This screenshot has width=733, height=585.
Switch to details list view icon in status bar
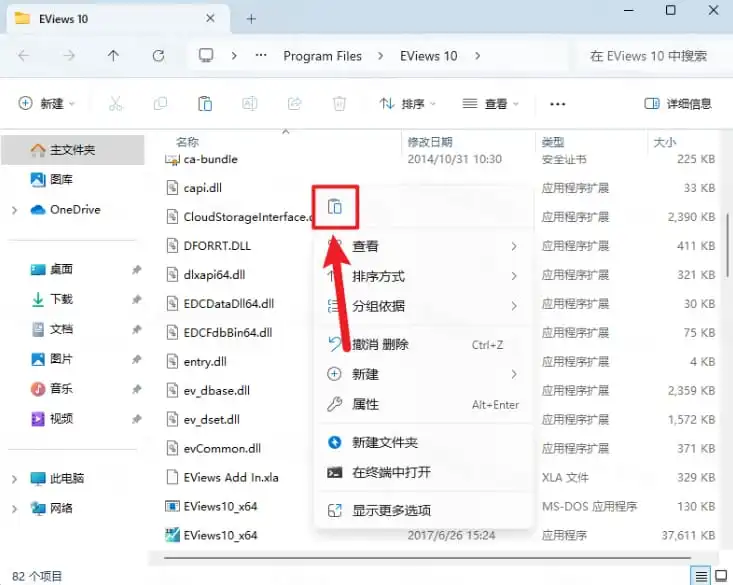click(701, 576)
